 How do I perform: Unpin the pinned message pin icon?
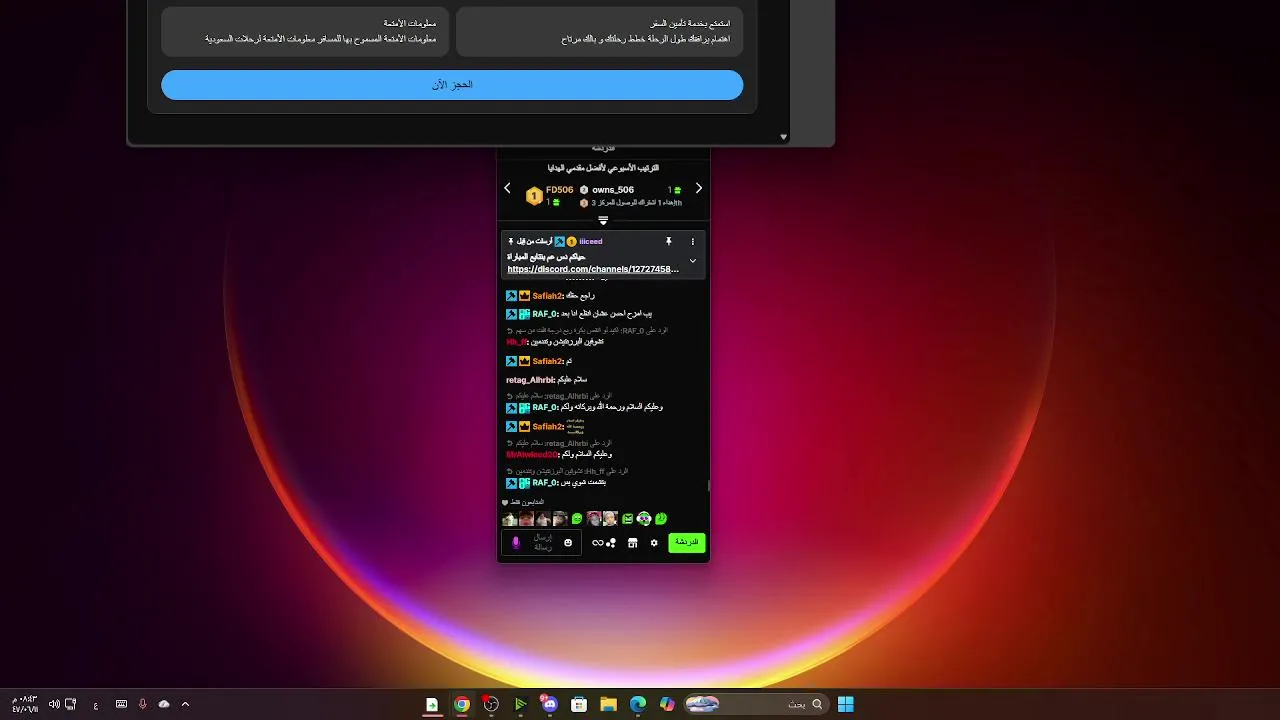669,242
